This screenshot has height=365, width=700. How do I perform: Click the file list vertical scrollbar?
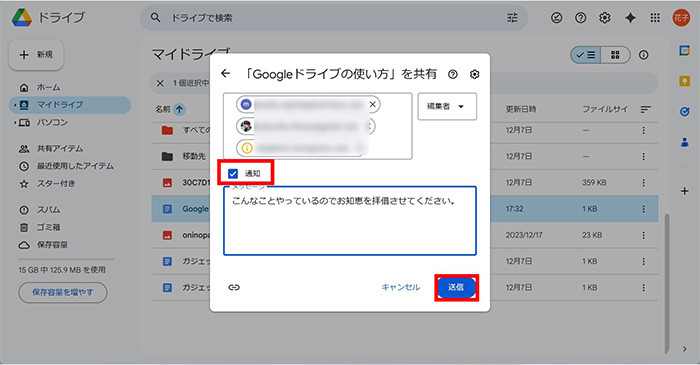(667, 283)
